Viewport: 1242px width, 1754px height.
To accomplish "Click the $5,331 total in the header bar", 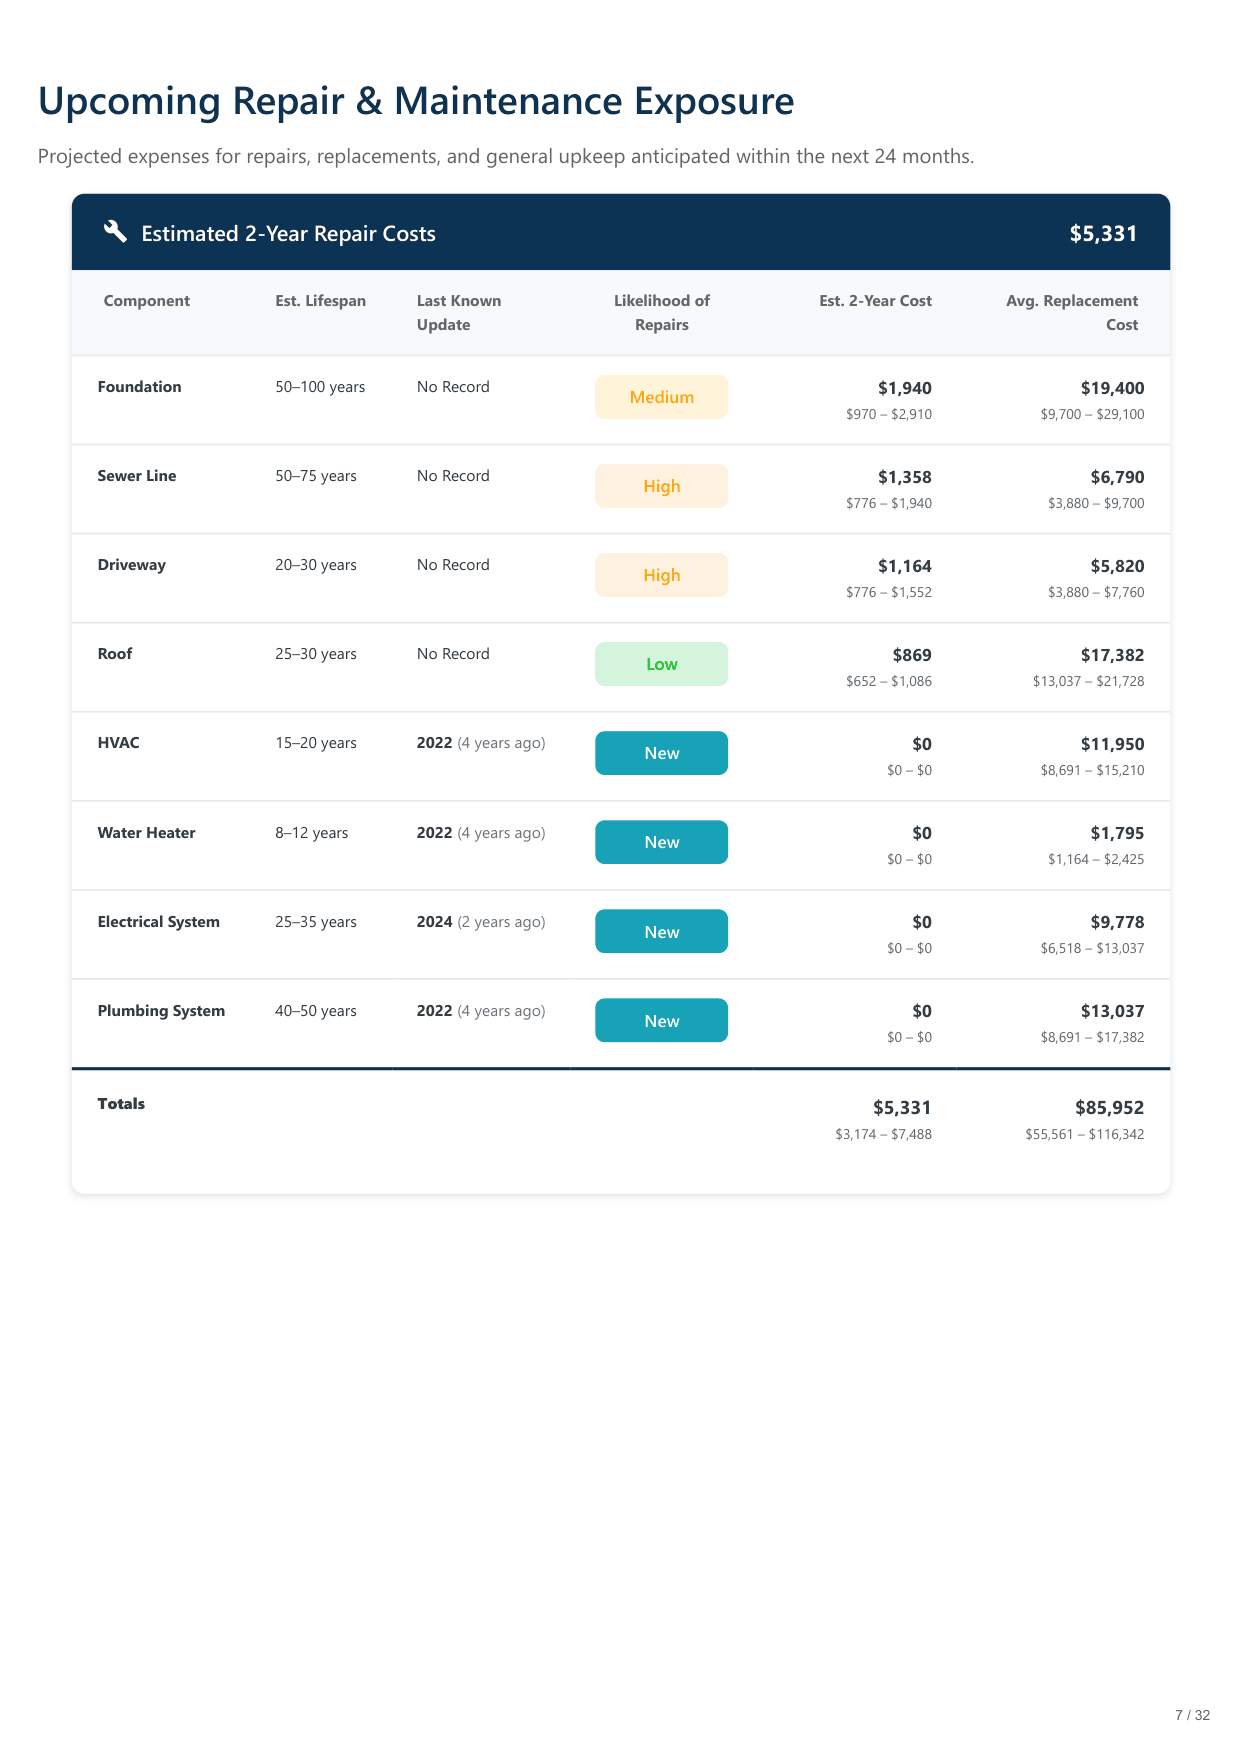I will (x=1103, y=234).
